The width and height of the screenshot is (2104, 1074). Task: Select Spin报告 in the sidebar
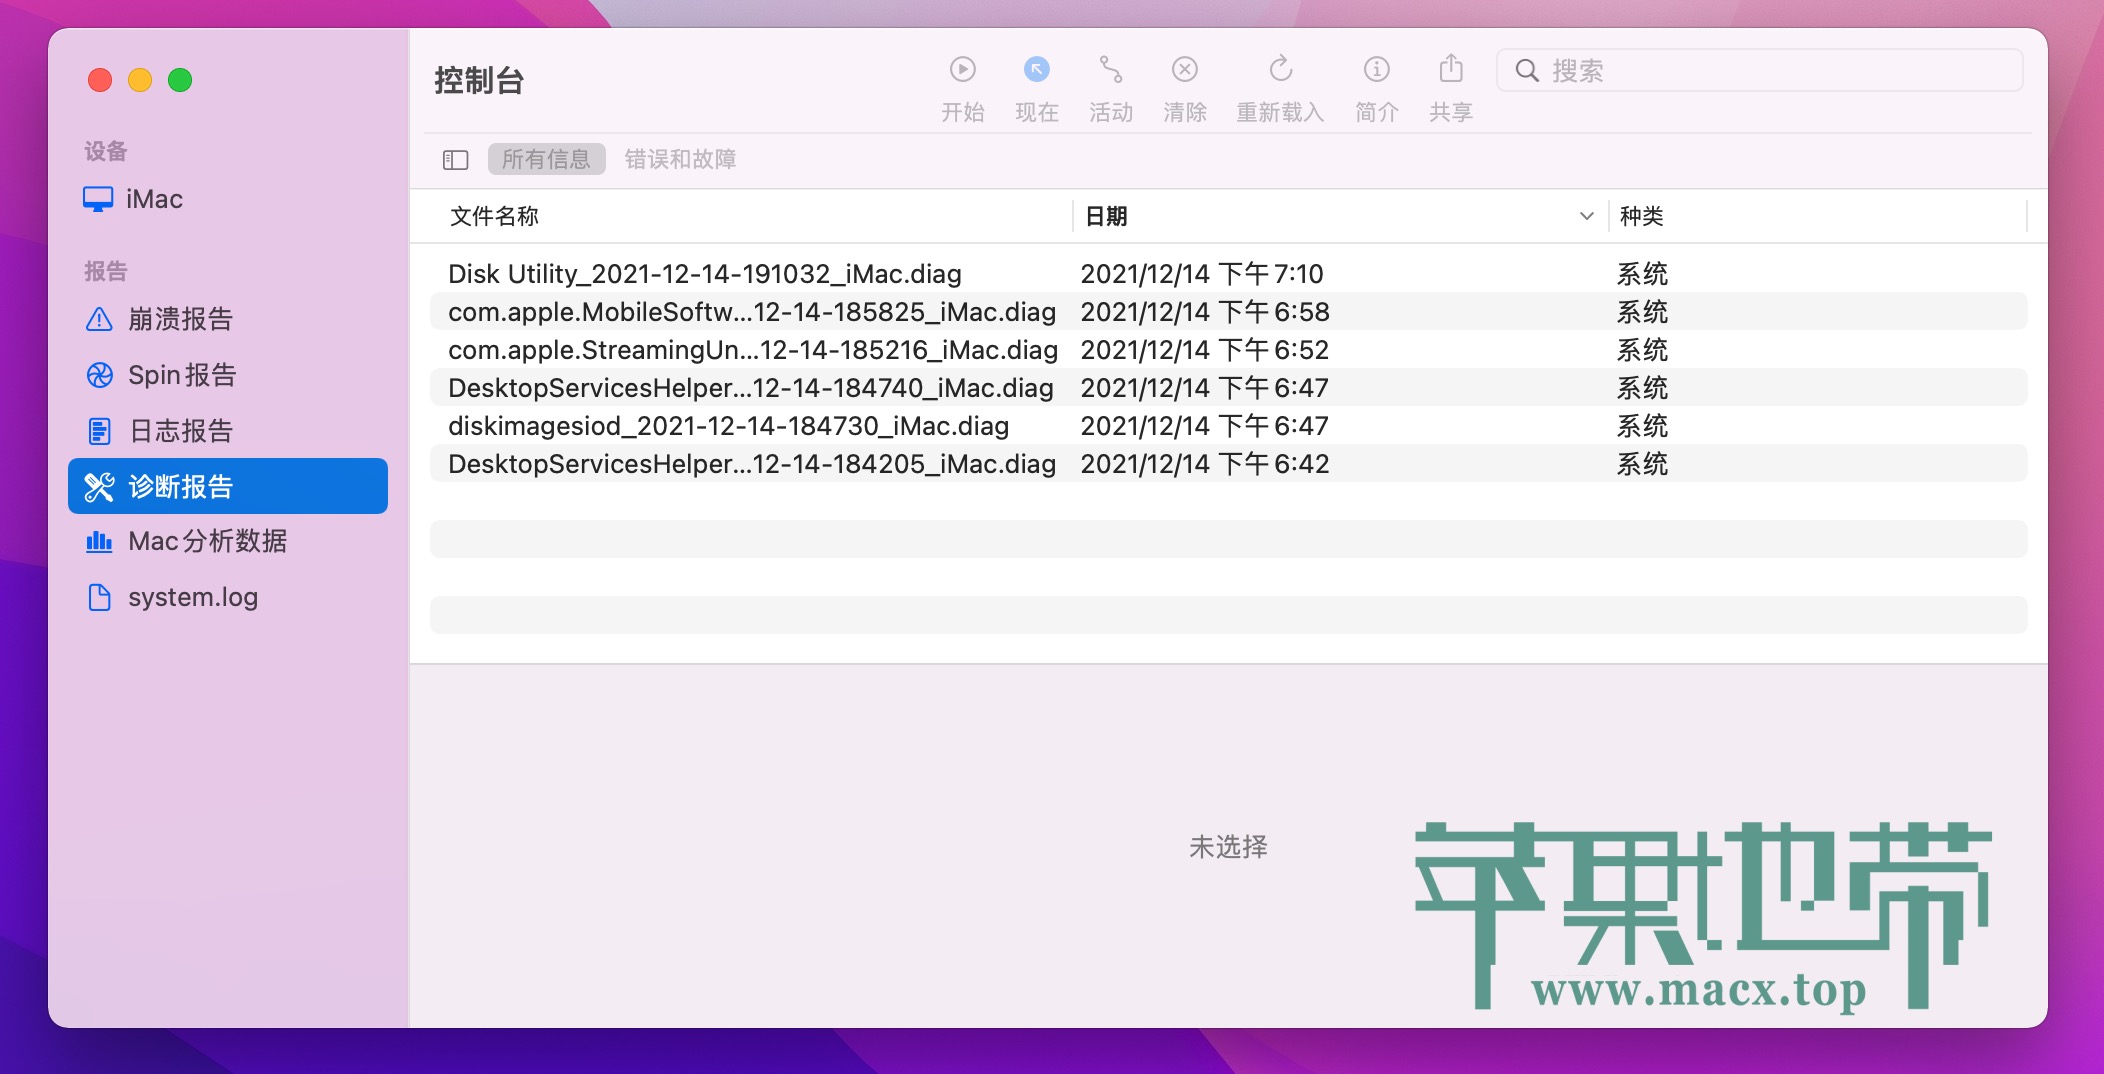click(182, 375)
